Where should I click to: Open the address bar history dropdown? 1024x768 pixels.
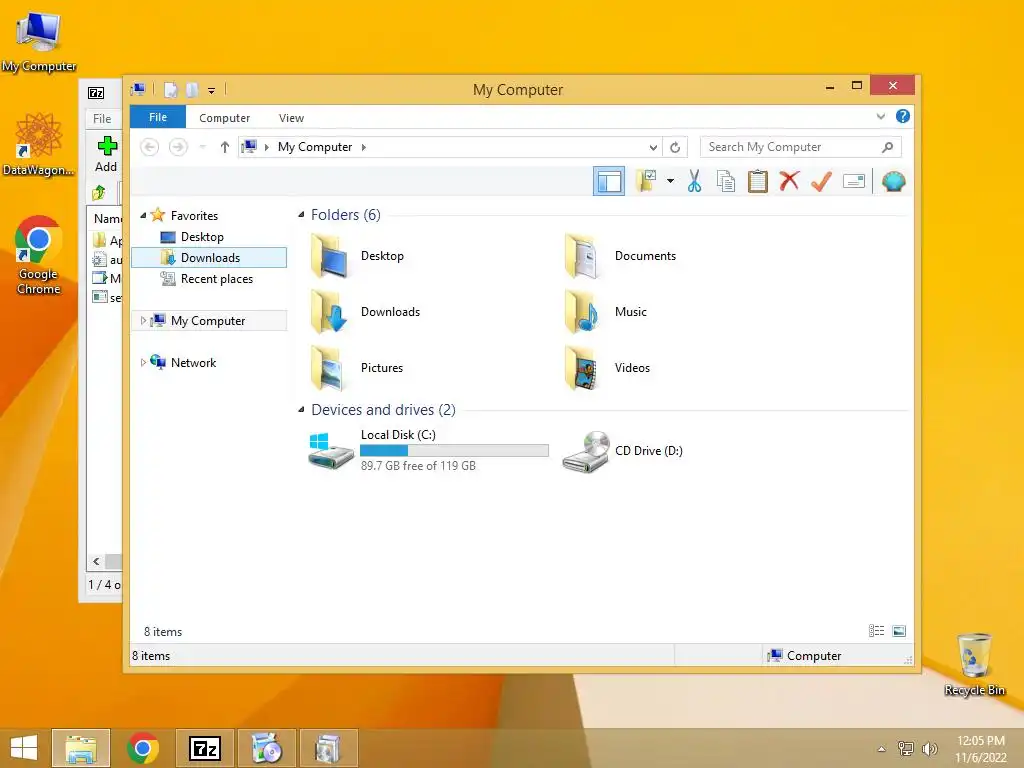pos(652,148)
